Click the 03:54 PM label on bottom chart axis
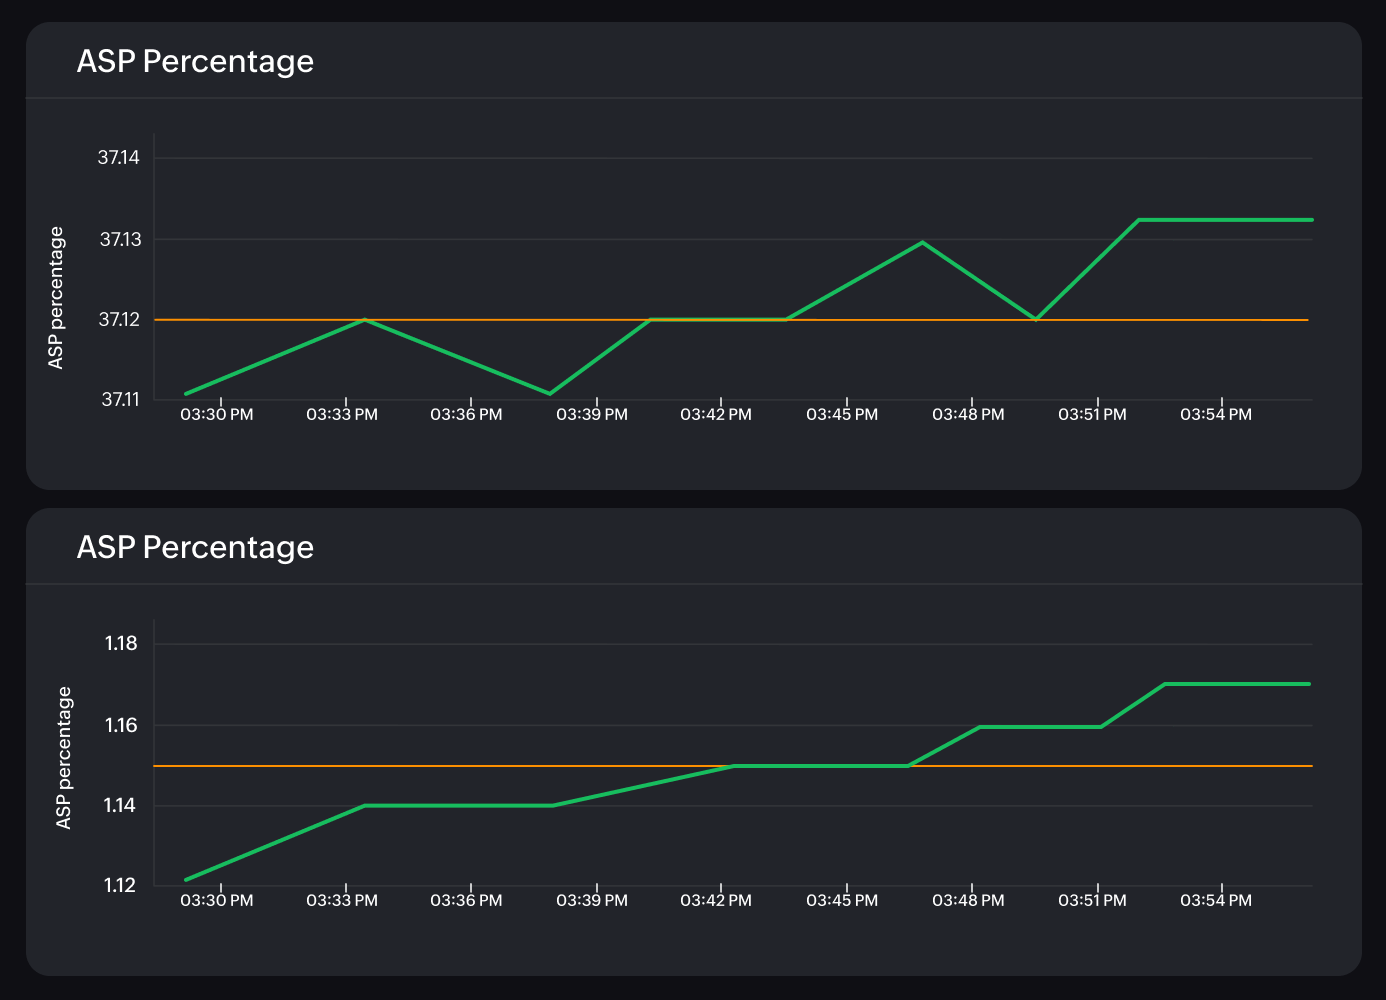The width and height of the screenshot is (1386, 1000). pos(1215,900)
